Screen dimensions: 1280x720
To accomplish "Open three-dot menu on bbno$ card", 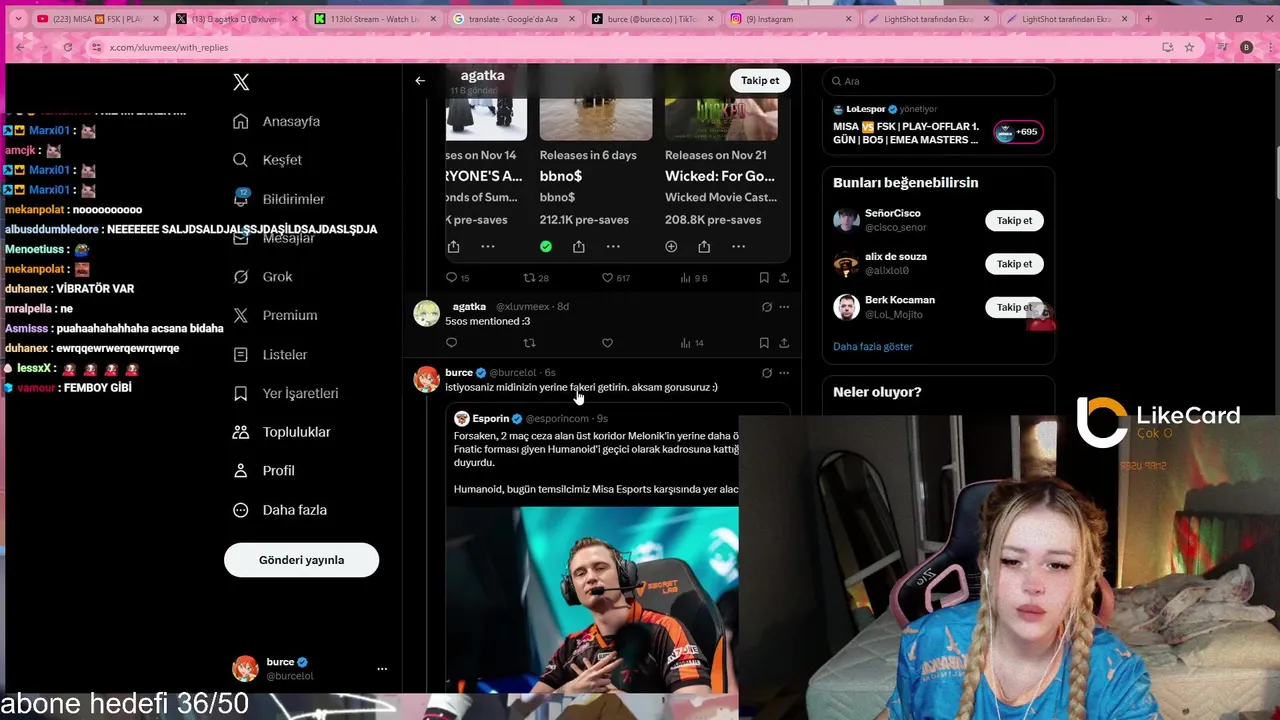I will tap(613, 246).
